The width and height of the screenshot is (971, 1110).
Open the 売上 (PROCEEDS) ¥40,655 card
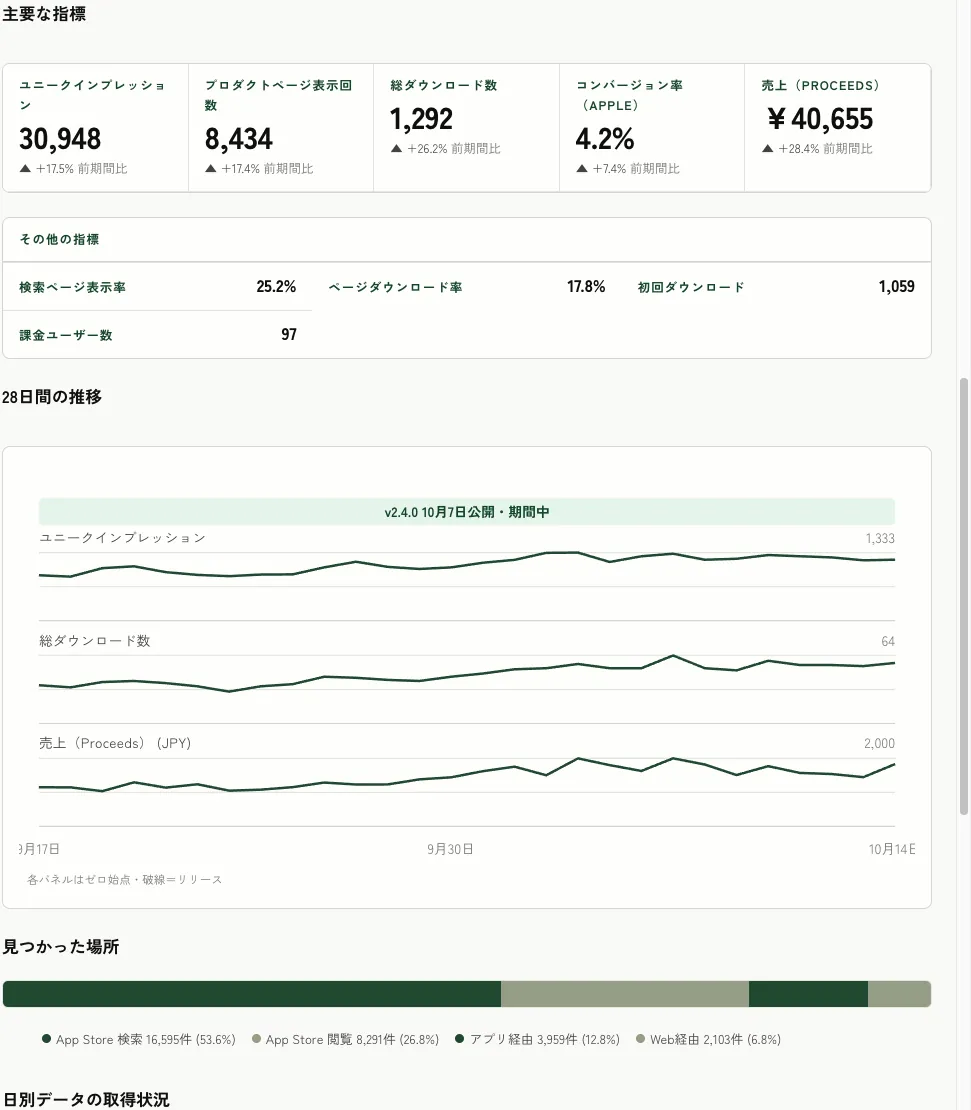[837, 127]
